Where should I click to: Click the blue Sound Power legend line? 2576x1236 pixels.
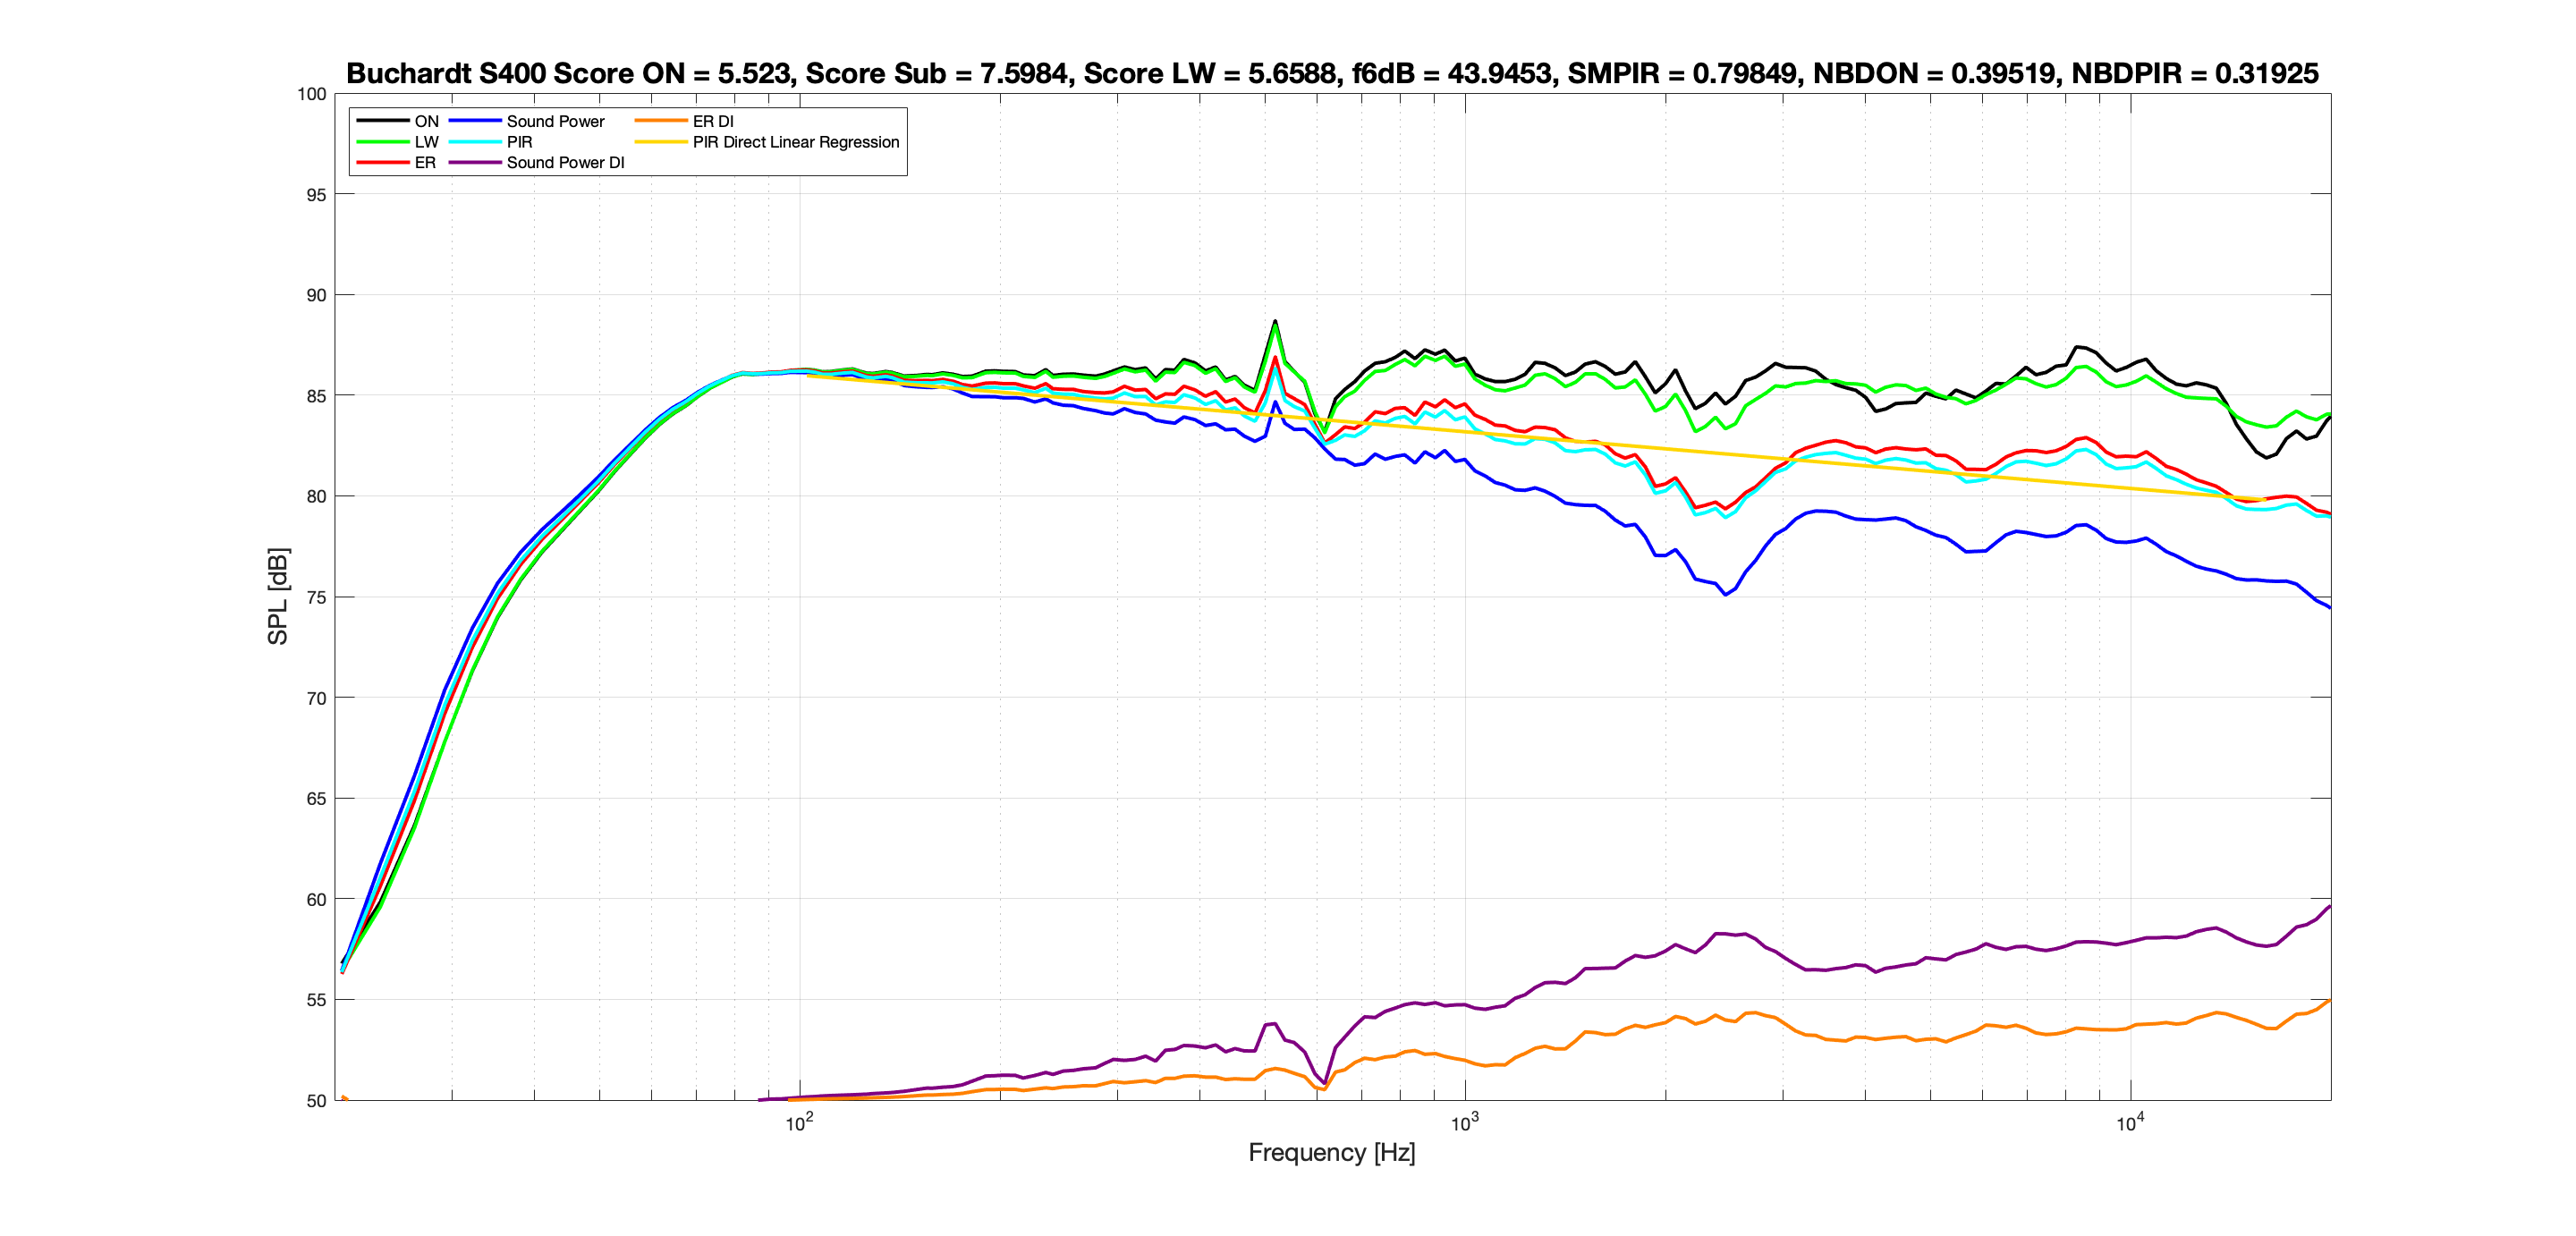pyautogui.click(x=475, y=121)
